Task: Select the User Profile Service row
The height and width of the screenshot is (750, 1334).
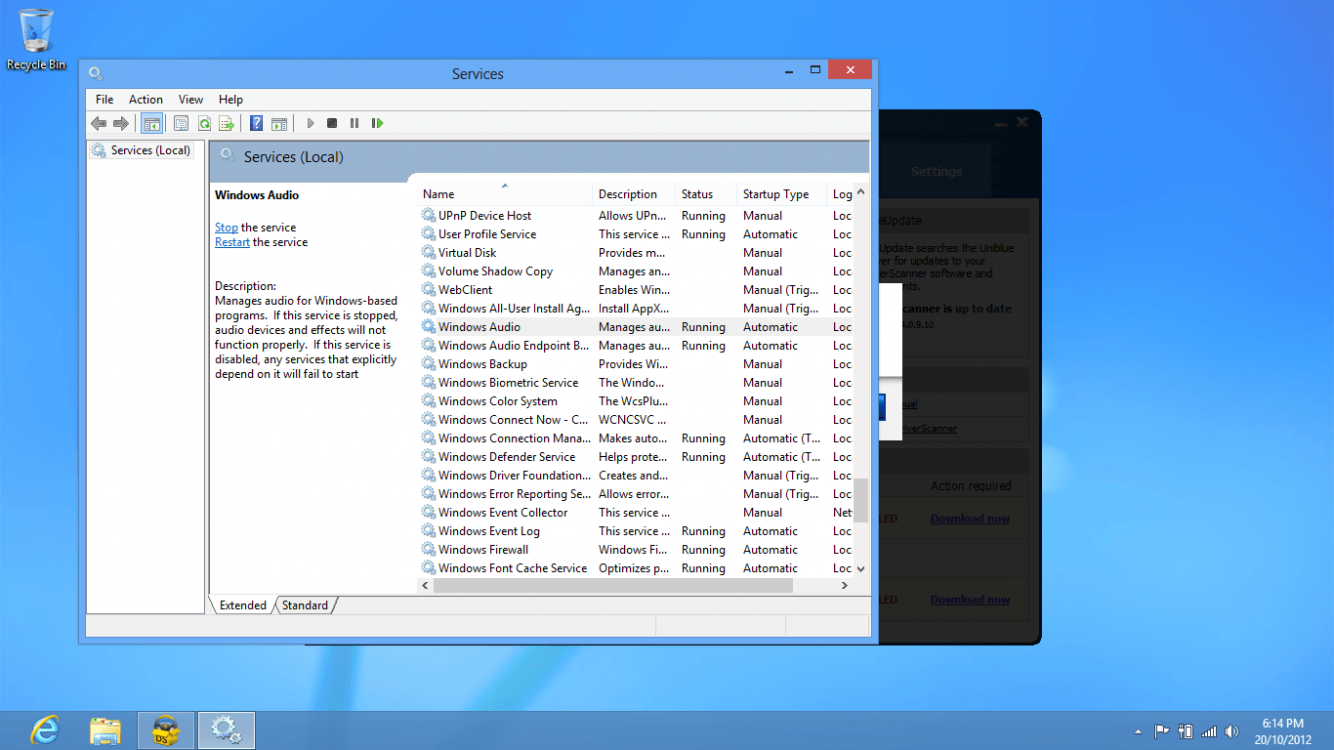Action: pyautogui.click(x=636, y=234)
